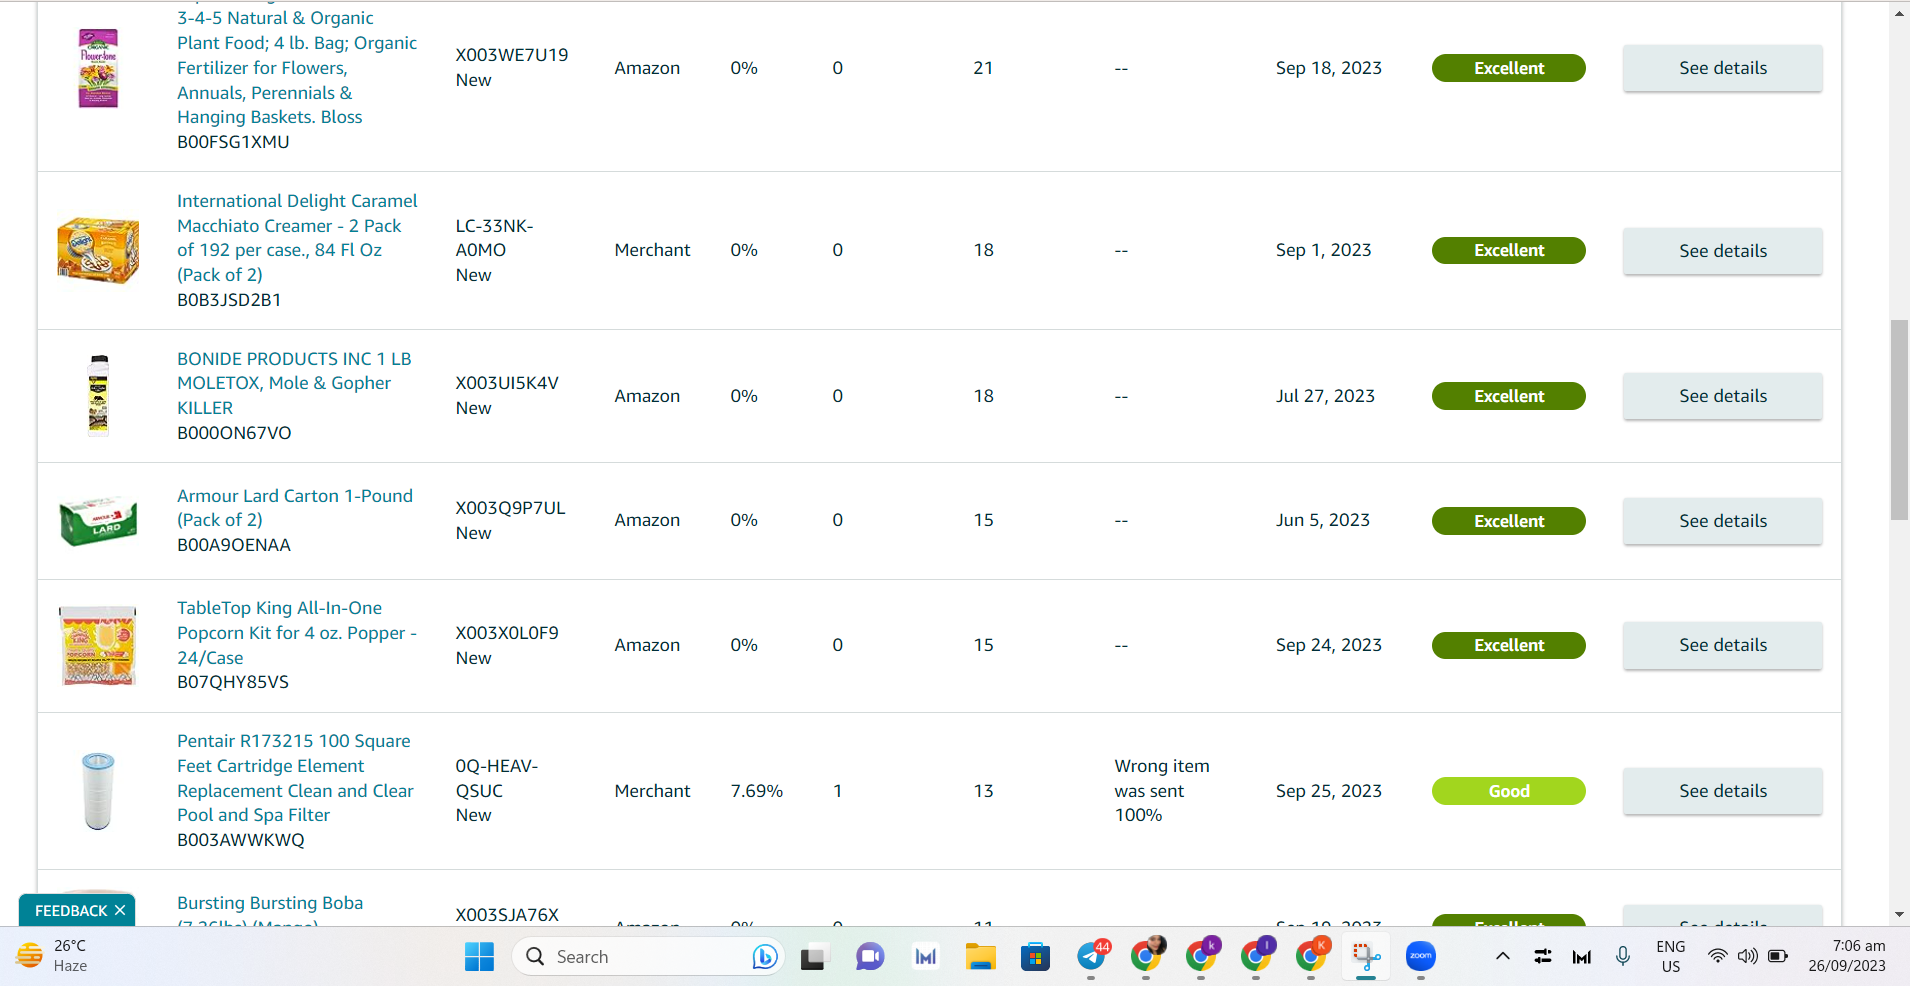
Task: See details for BONIDE MOLETOX row
Action: (x=1722, y=396)
